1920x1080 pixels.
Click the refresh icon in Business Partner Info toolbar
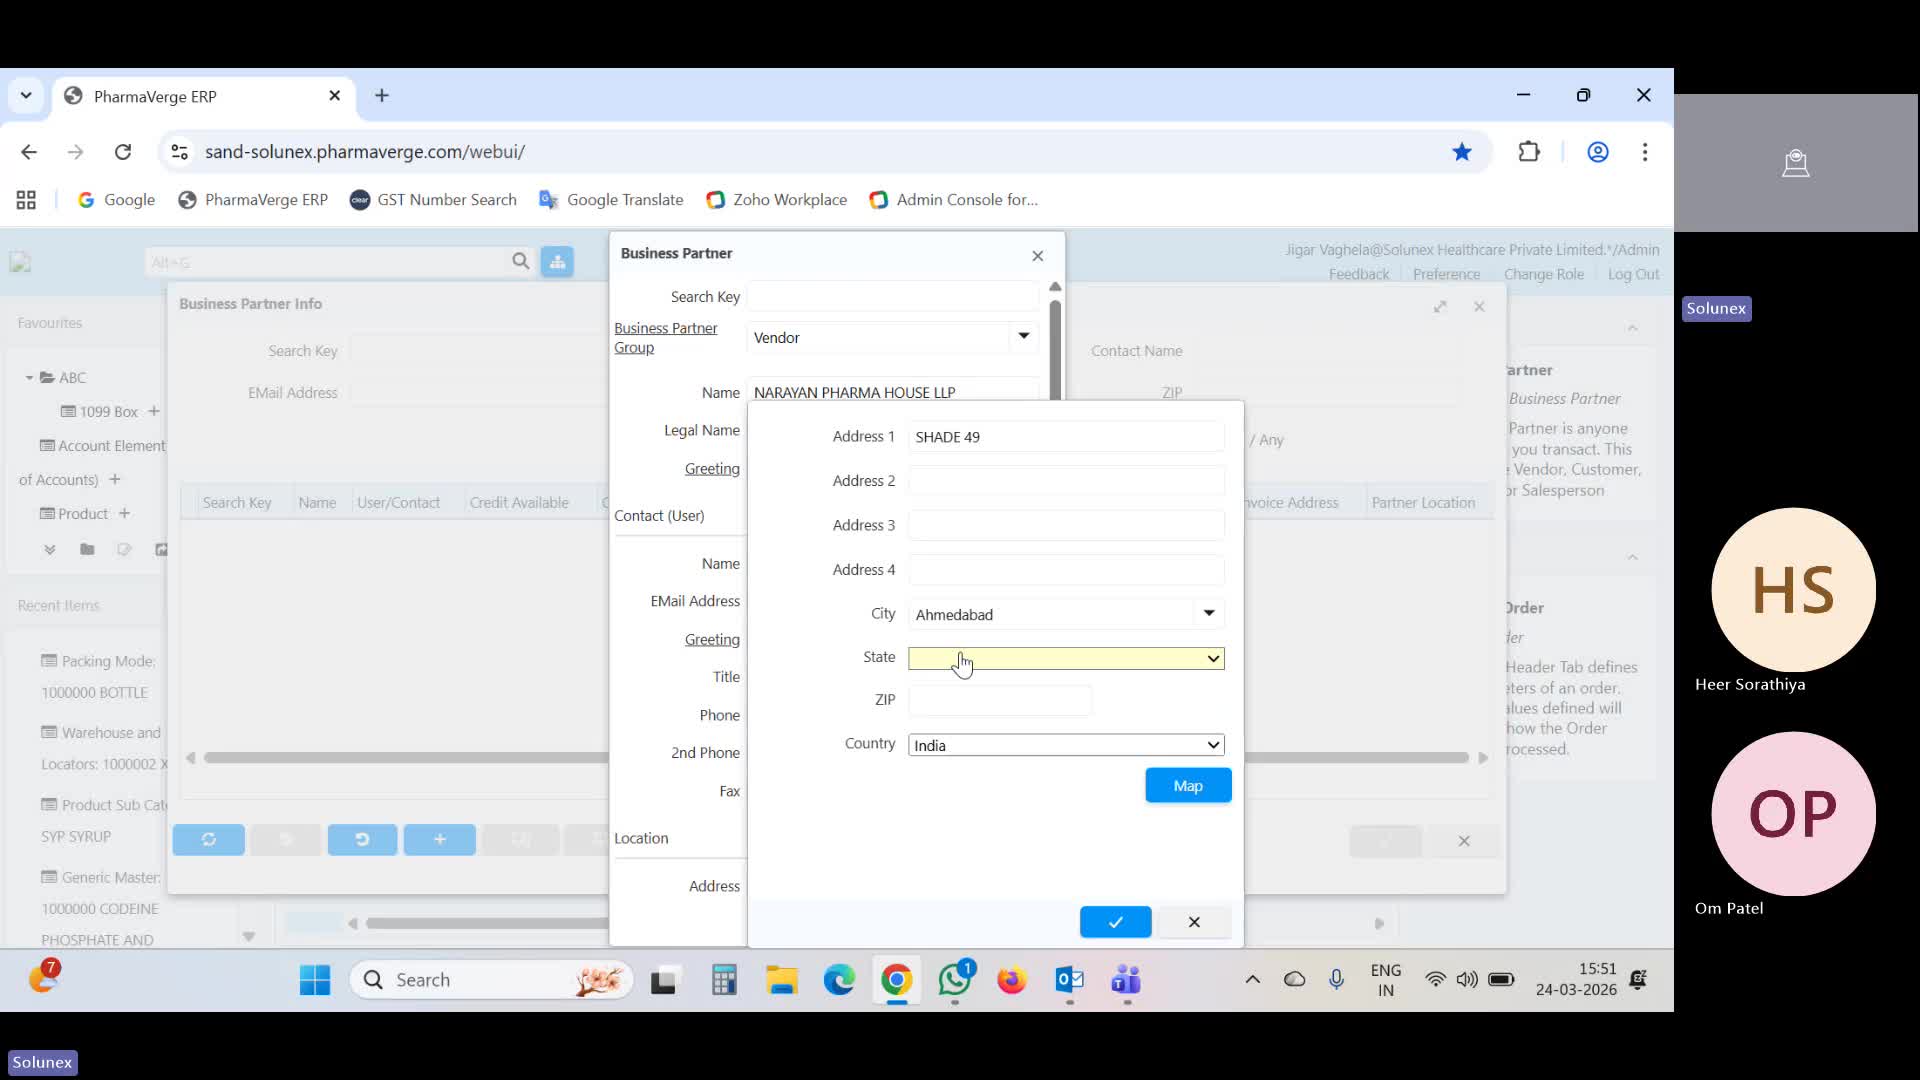208,840
